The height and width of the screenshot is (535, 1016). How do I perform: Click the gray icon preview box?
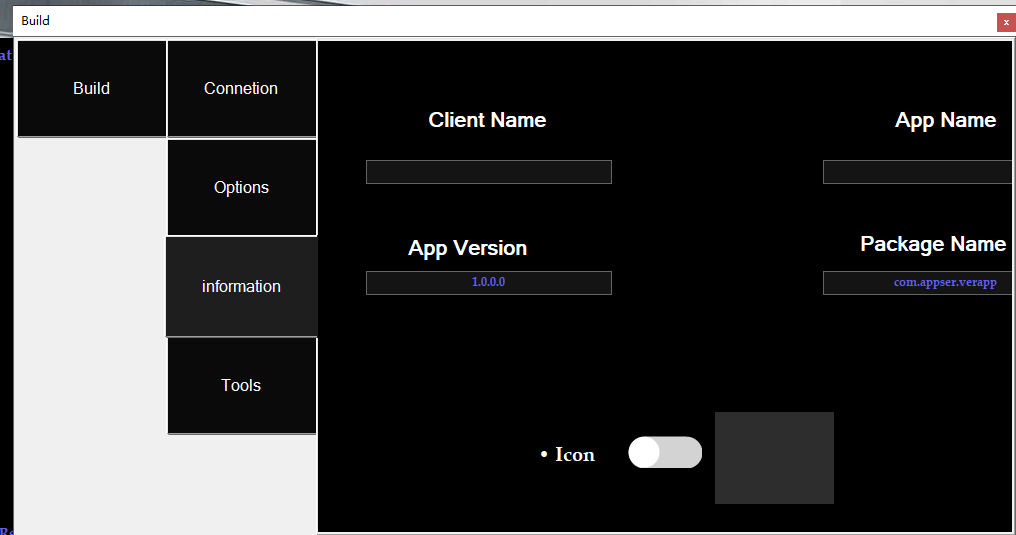click(774, 458)
